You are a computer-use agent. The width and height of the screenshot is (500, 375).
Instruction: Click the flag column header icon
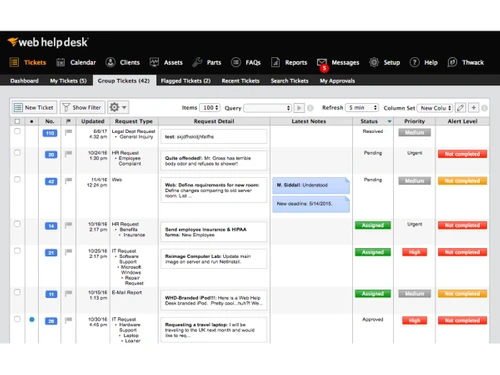68,121
